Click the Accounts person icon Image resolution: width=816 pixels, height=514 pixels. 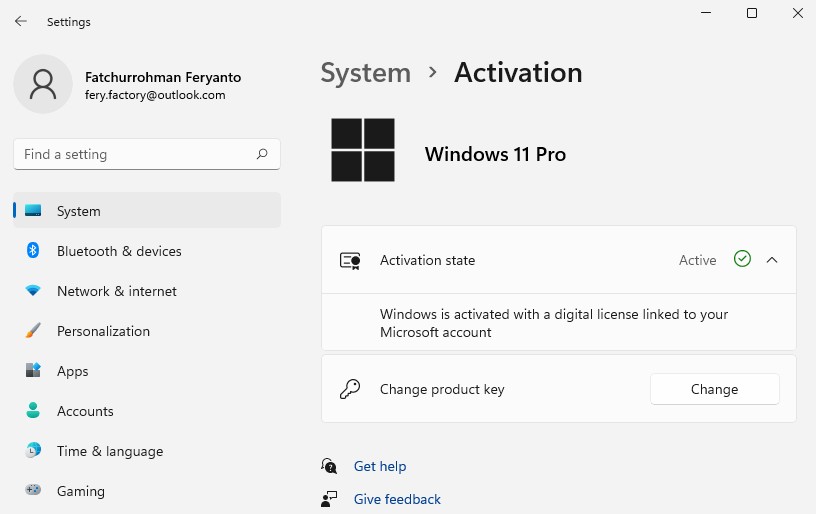coord(33,410)
